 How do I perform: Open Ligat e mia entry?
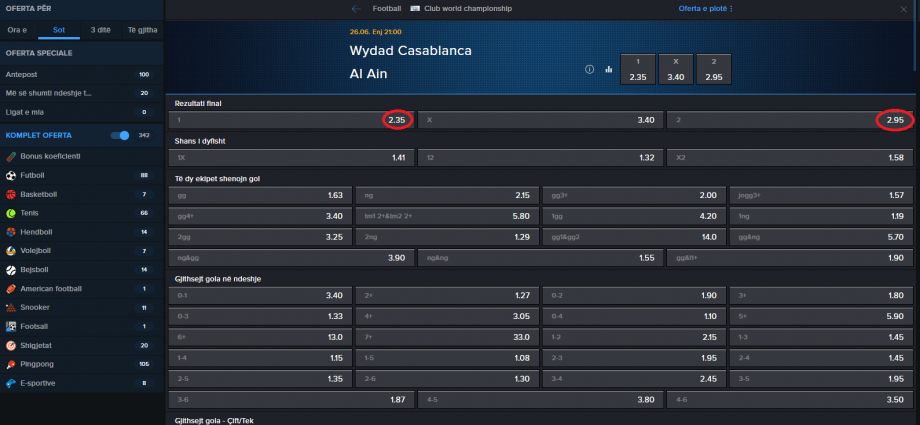[82, 112]
